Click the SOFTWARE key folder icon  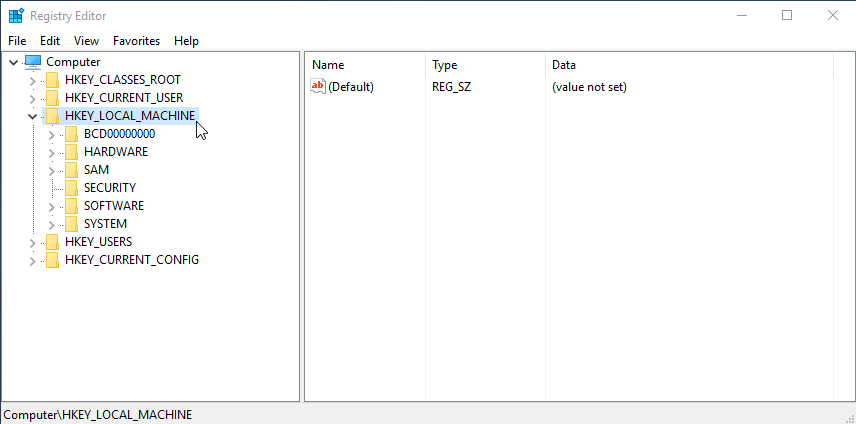[71, 206]
